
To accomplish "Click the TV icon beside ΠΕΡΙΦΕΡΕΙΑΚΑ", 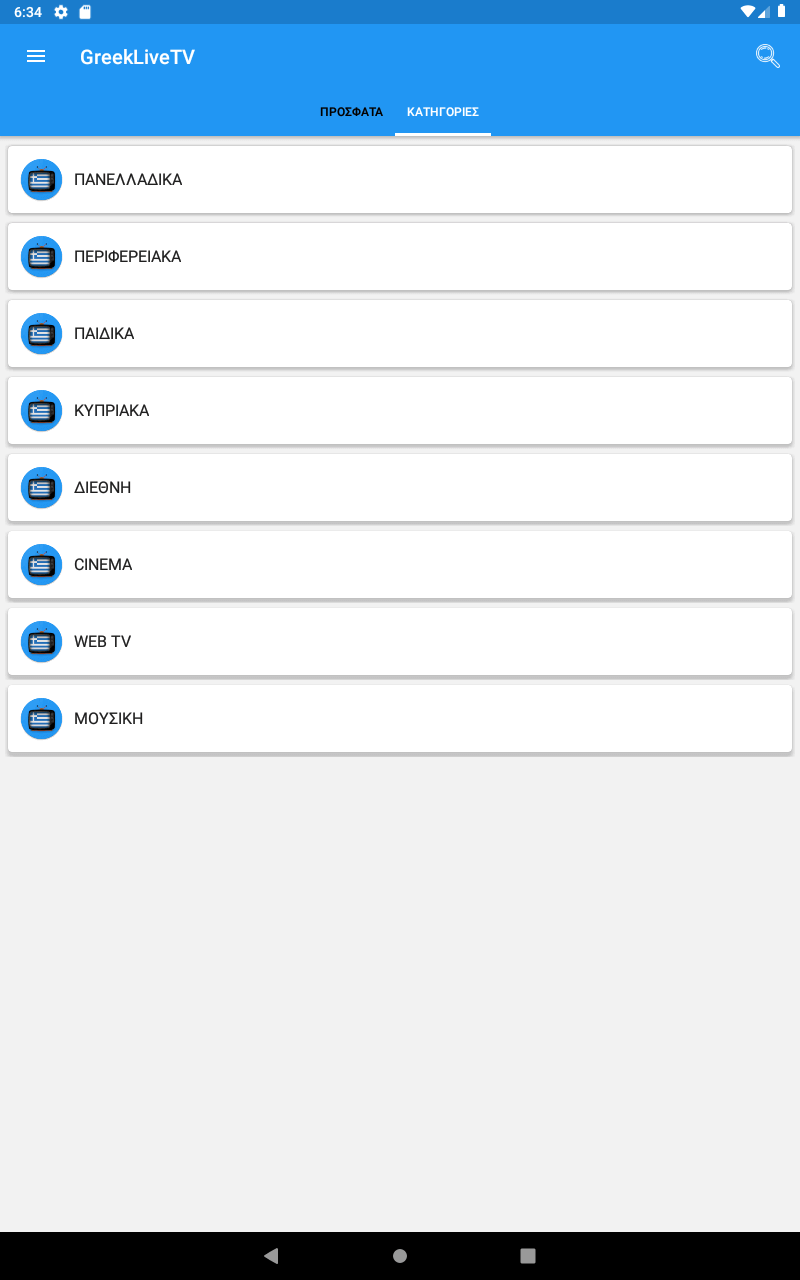I will pyautogui.click(x=41, y=257).
